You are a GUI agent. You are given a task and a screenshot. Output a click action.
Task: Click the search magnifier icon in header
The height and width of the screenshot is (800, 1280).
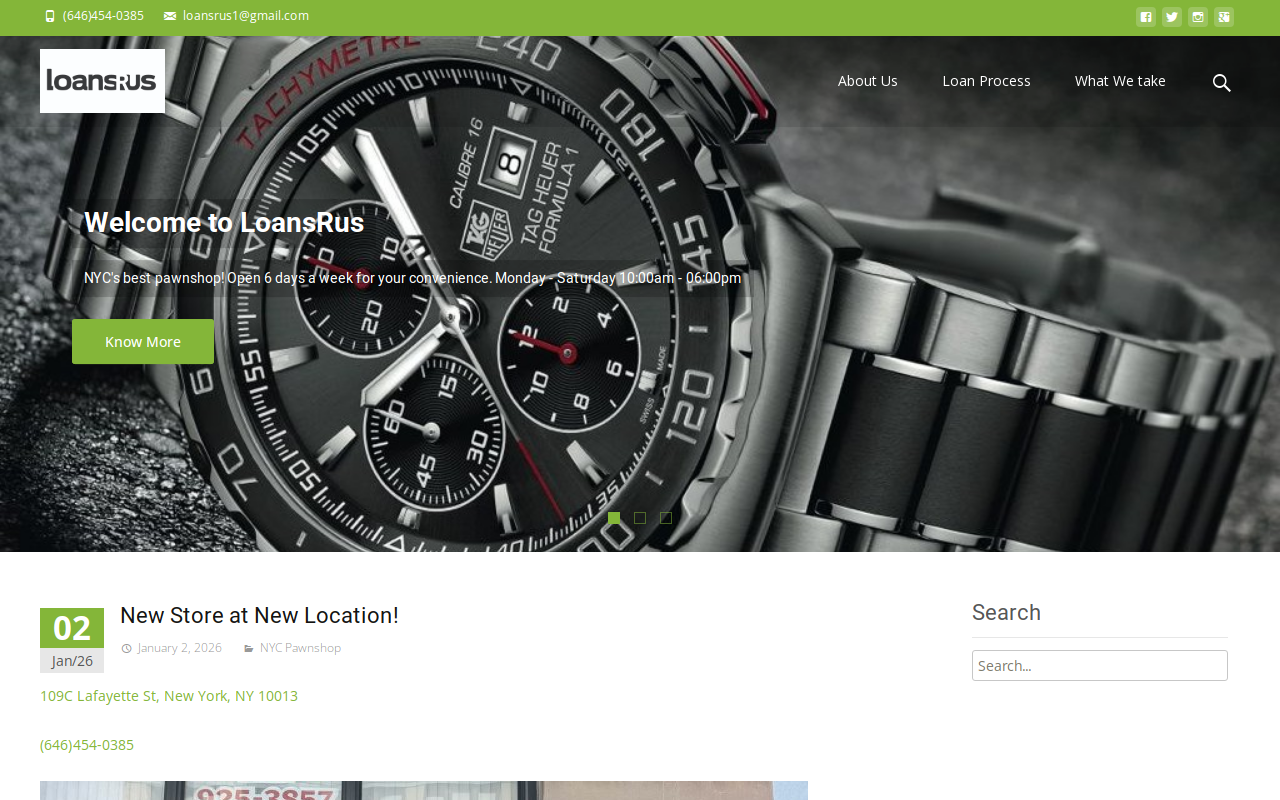[x=1221, y=82]
